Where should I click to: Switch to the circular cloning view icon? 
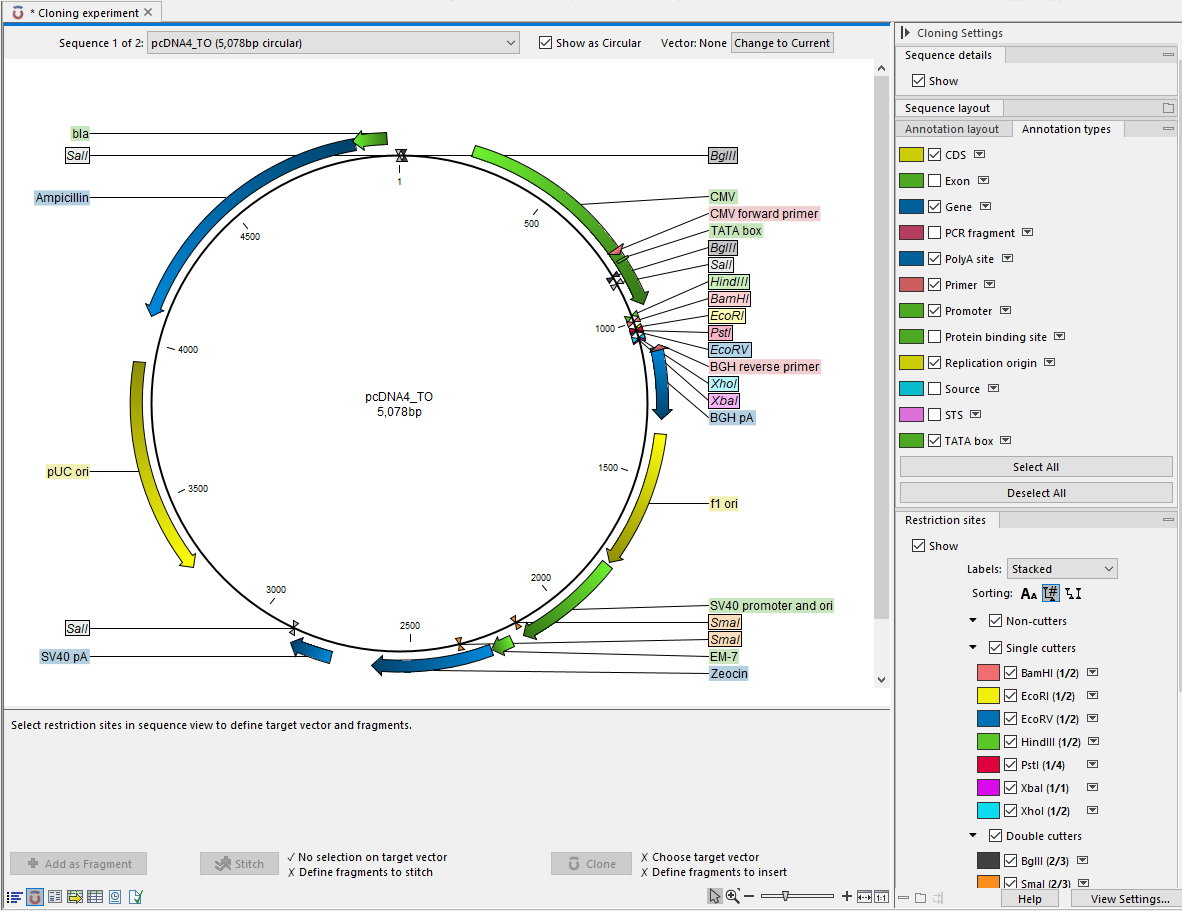(35, 897)
